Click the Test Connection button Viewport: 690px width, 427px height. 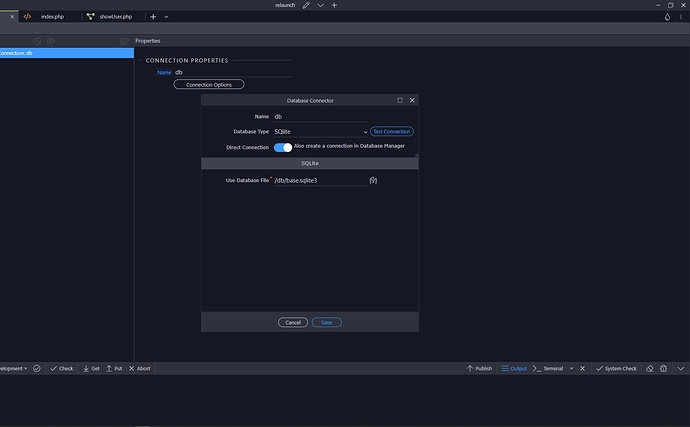(x=392, y=132)
